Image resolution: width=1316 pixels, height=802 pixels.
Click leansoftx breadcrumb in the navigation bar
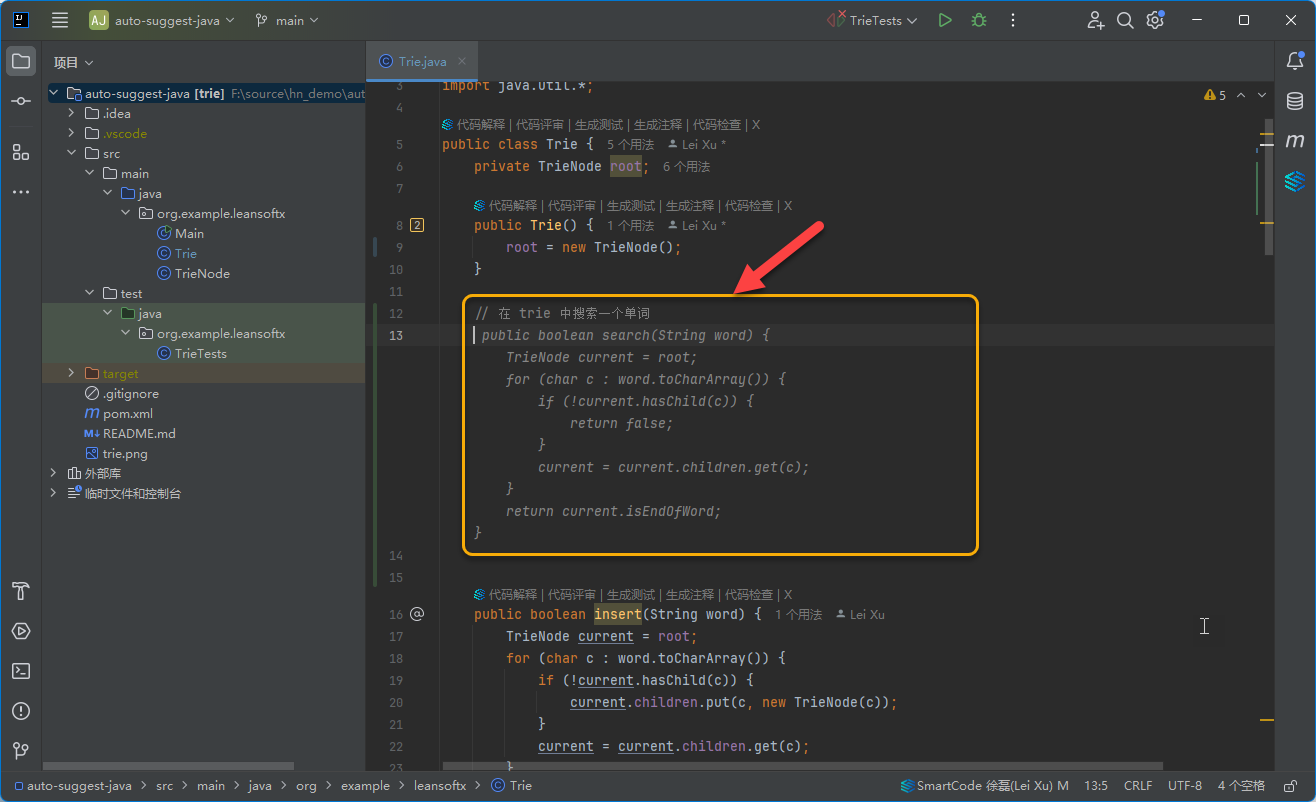[440, 786]
